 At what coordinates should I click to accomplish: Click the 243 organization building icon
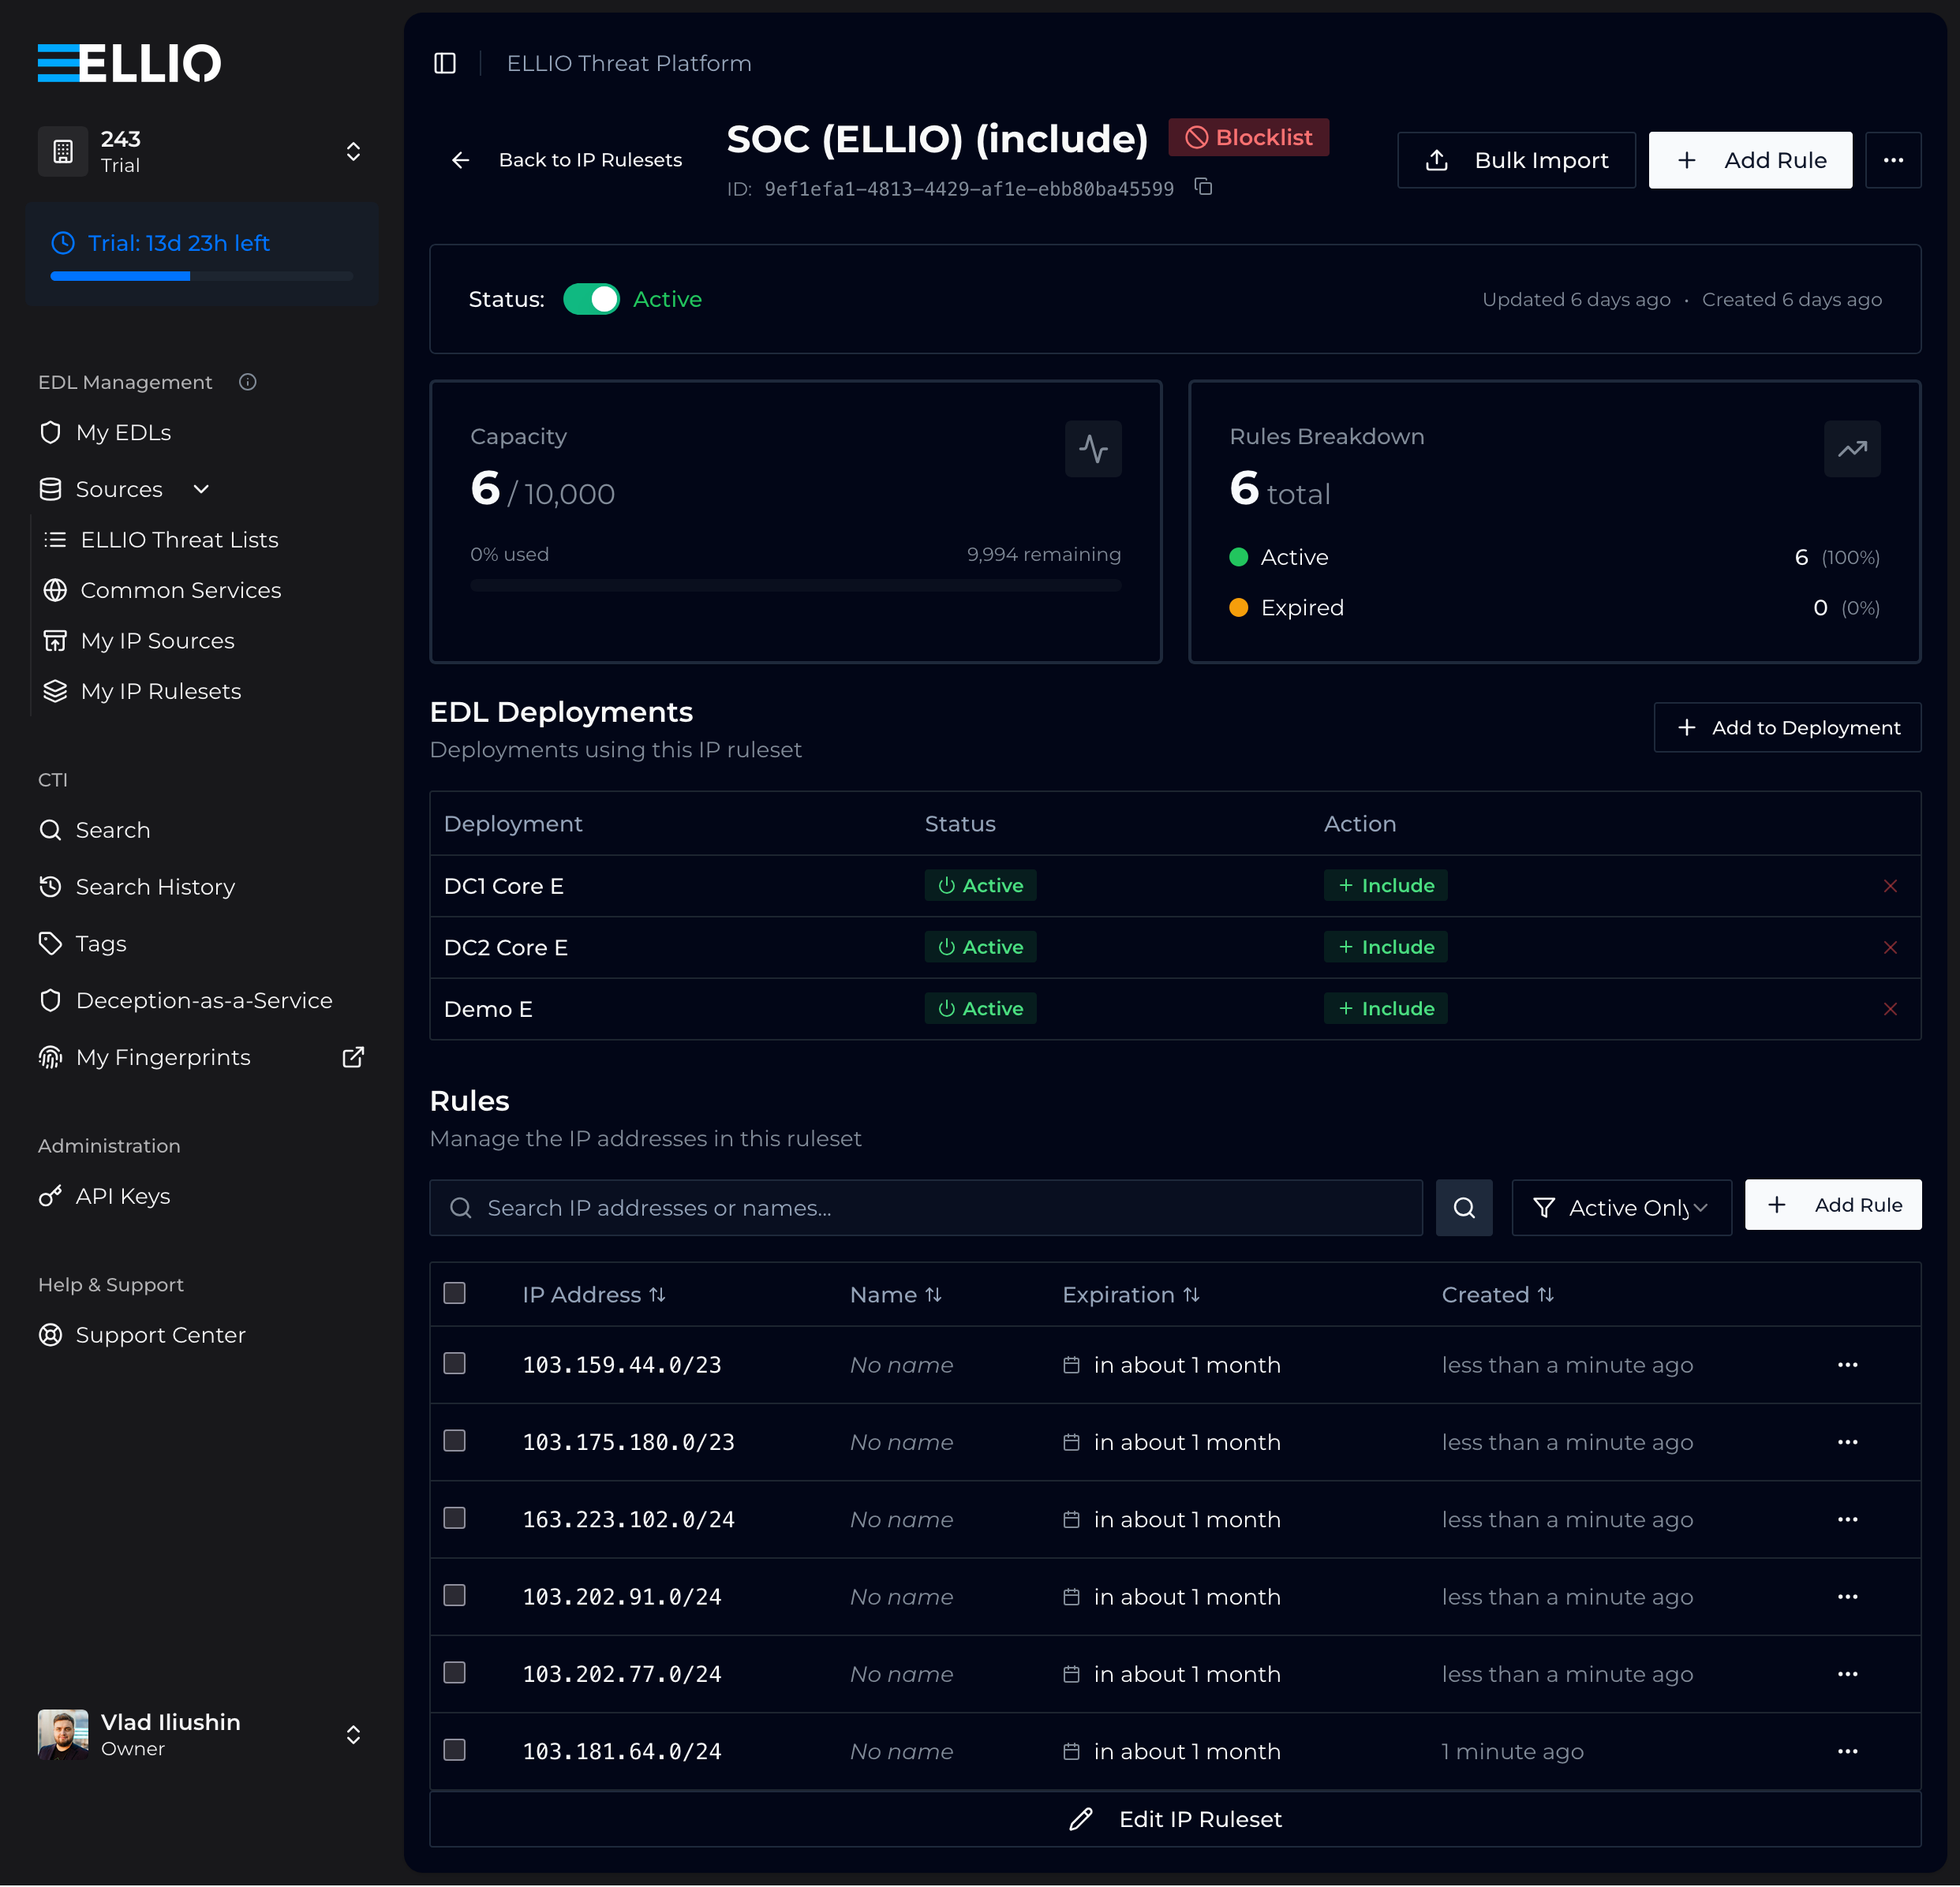[63, 152]
